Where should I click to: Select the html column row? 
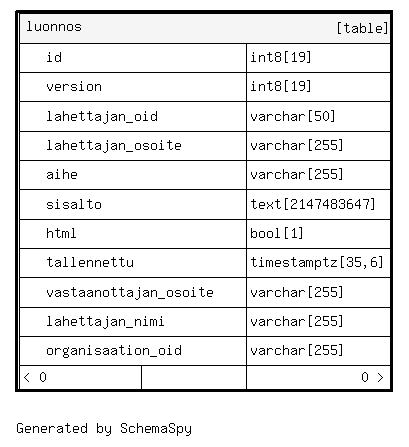(x=205, y=234)
